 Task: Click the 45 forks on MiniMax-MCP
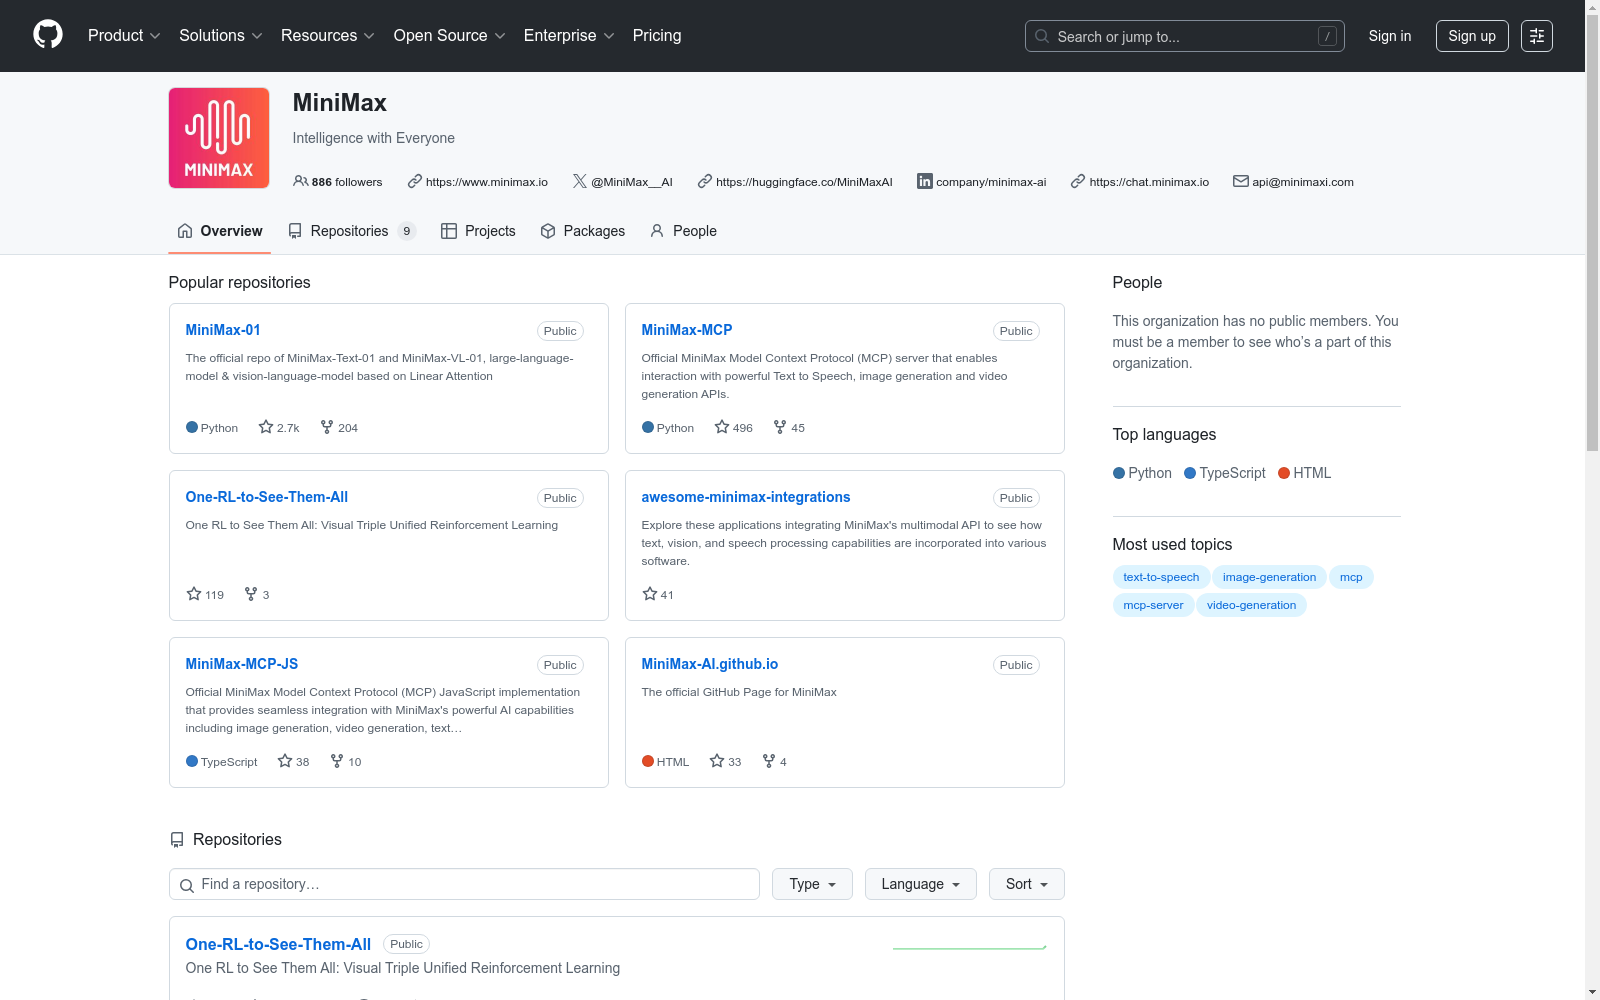789,428
